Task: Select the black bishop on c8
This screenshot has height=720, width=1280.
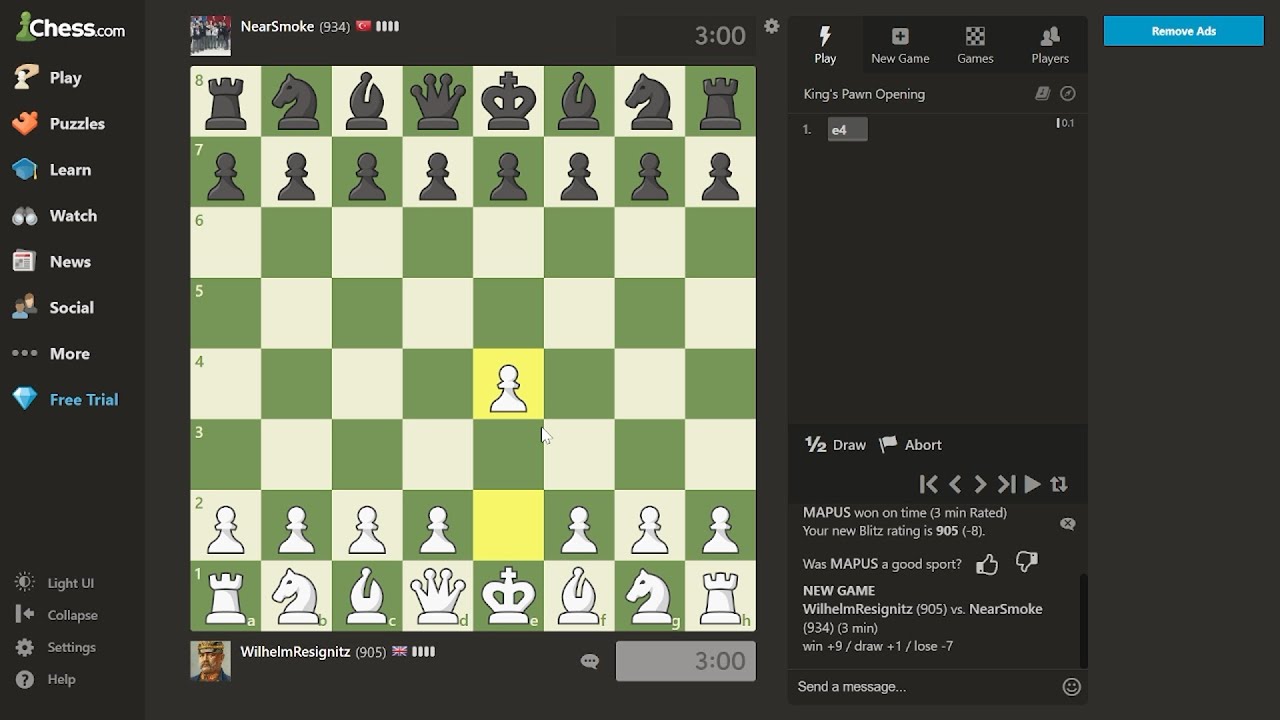Action: pos(366,101)
